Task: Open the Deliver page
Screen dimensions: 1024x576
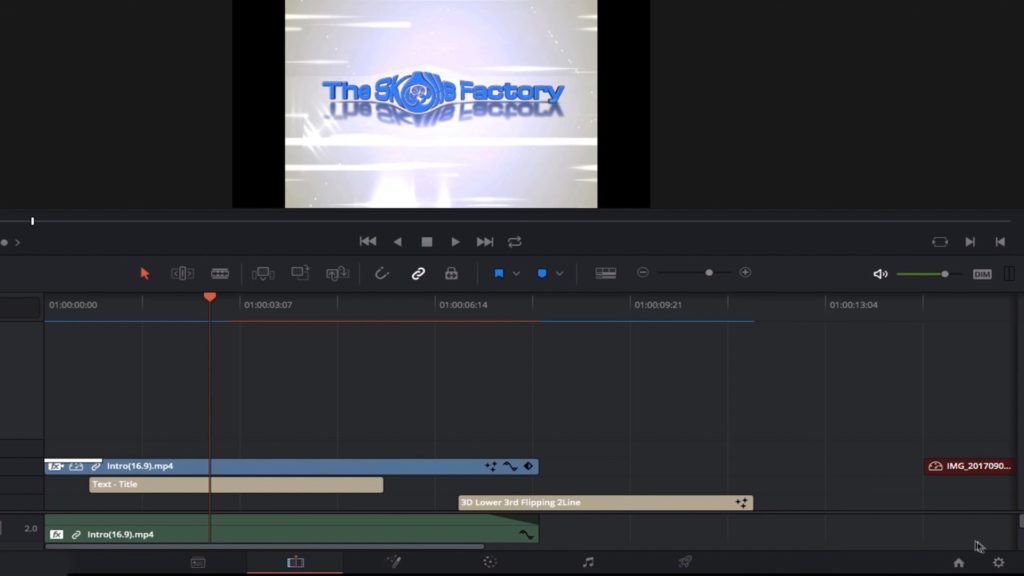Action: 687,562
